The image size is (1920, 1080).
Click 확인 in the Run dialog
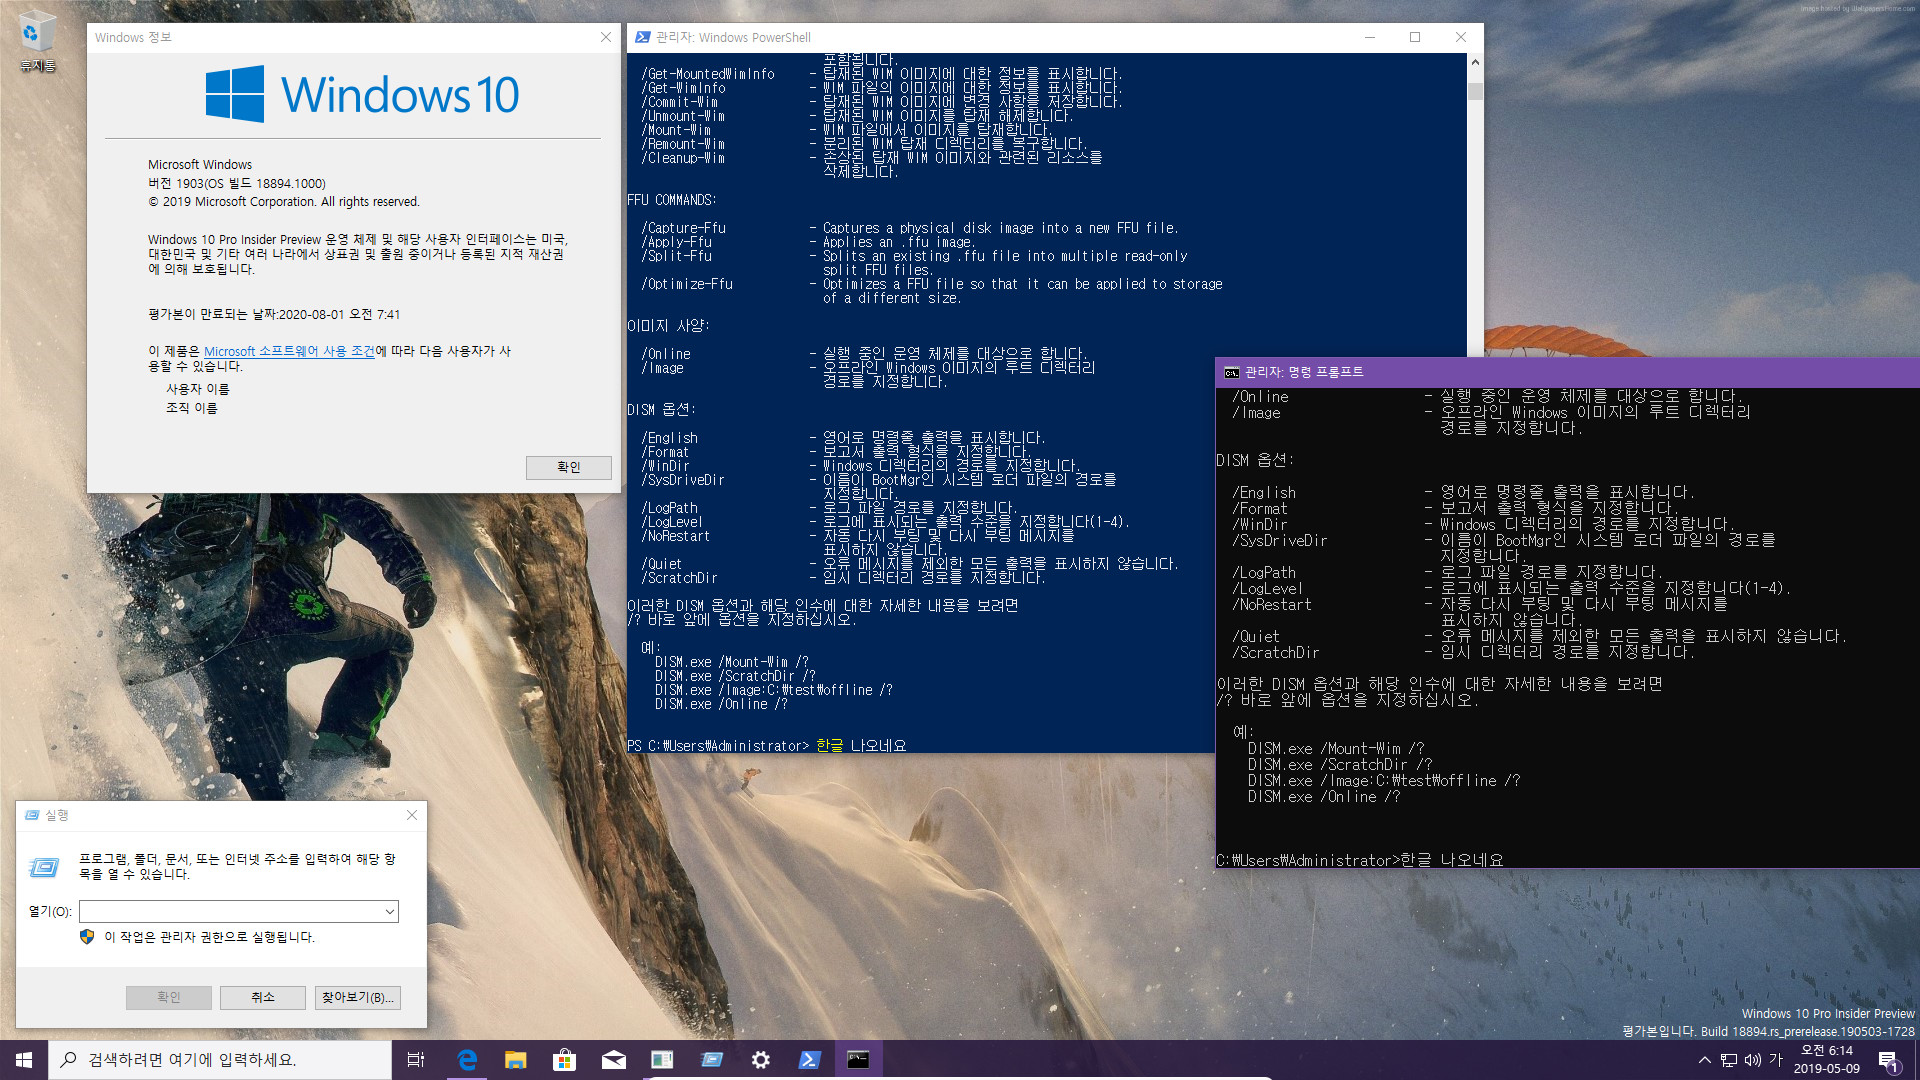click(x=168, y=997)
